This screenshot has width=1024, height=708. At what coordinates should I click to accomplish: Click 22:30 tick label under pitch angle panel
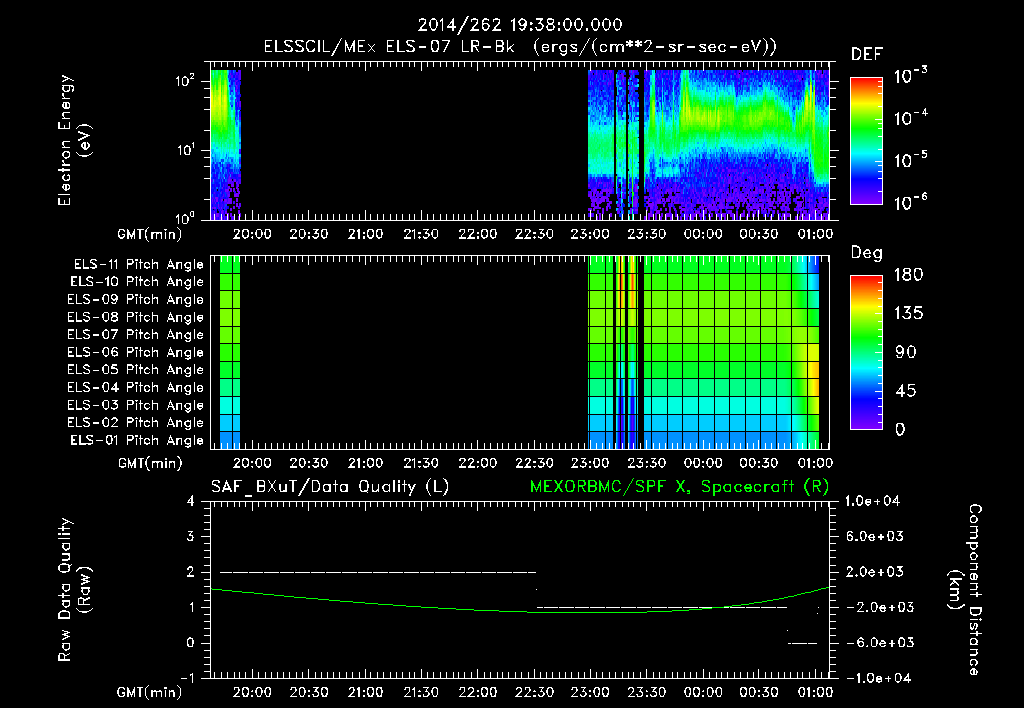tap(534, 463)
